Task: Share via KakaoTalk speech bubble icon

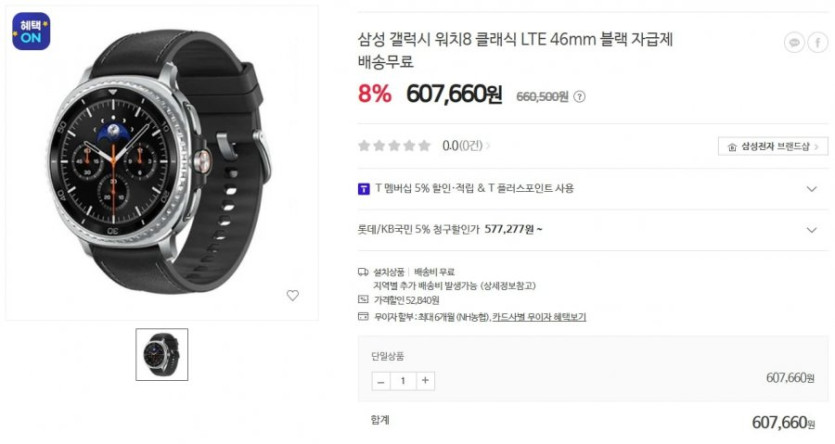Action: [794, 42]
